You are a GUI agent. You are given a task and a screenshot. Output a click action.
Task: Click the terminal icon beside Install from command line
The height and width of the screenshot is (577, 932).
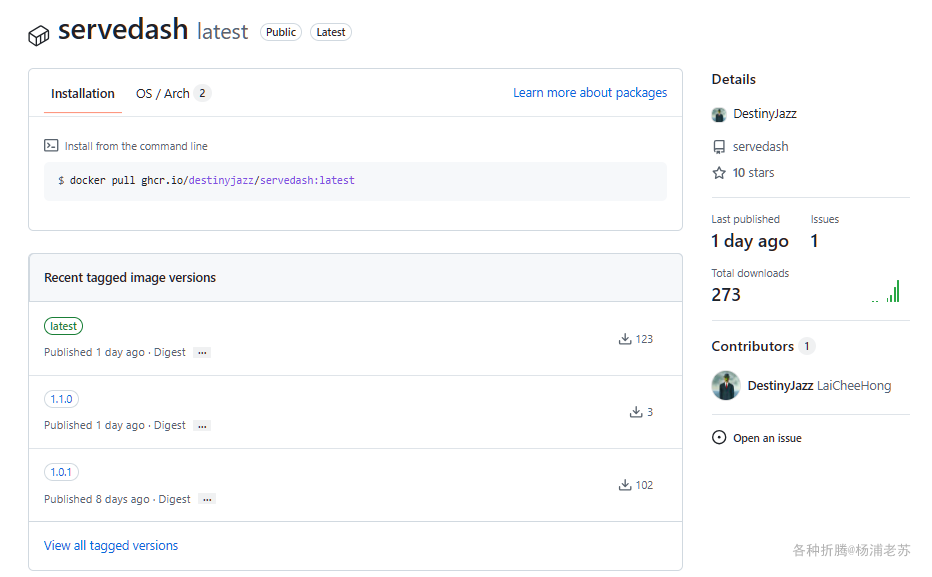(51, 146)
